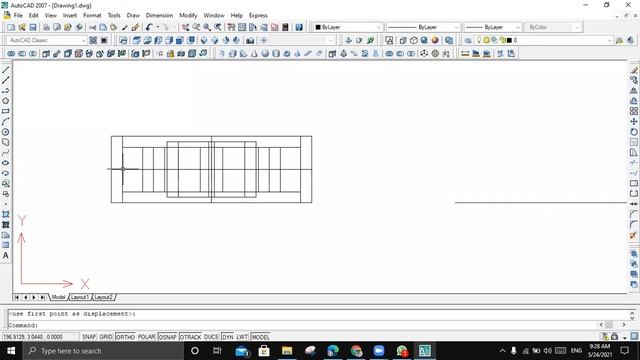Toggle GRID display in status bar
The height and width of the screenshot is (360, 640).
pyautogui.click(x=106, y=337)
